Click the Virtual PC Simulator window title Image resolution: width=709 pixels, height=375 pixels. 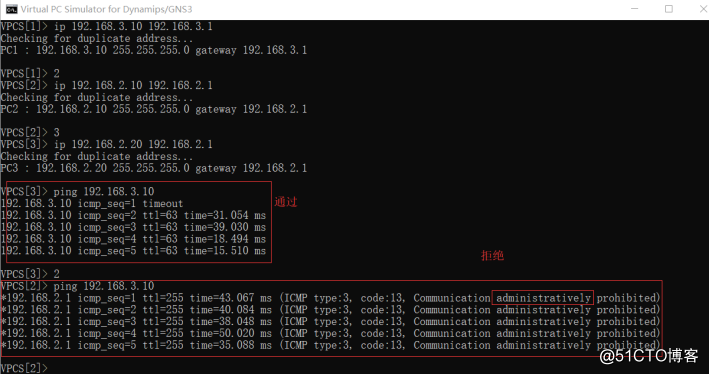[x=106, y=9]
